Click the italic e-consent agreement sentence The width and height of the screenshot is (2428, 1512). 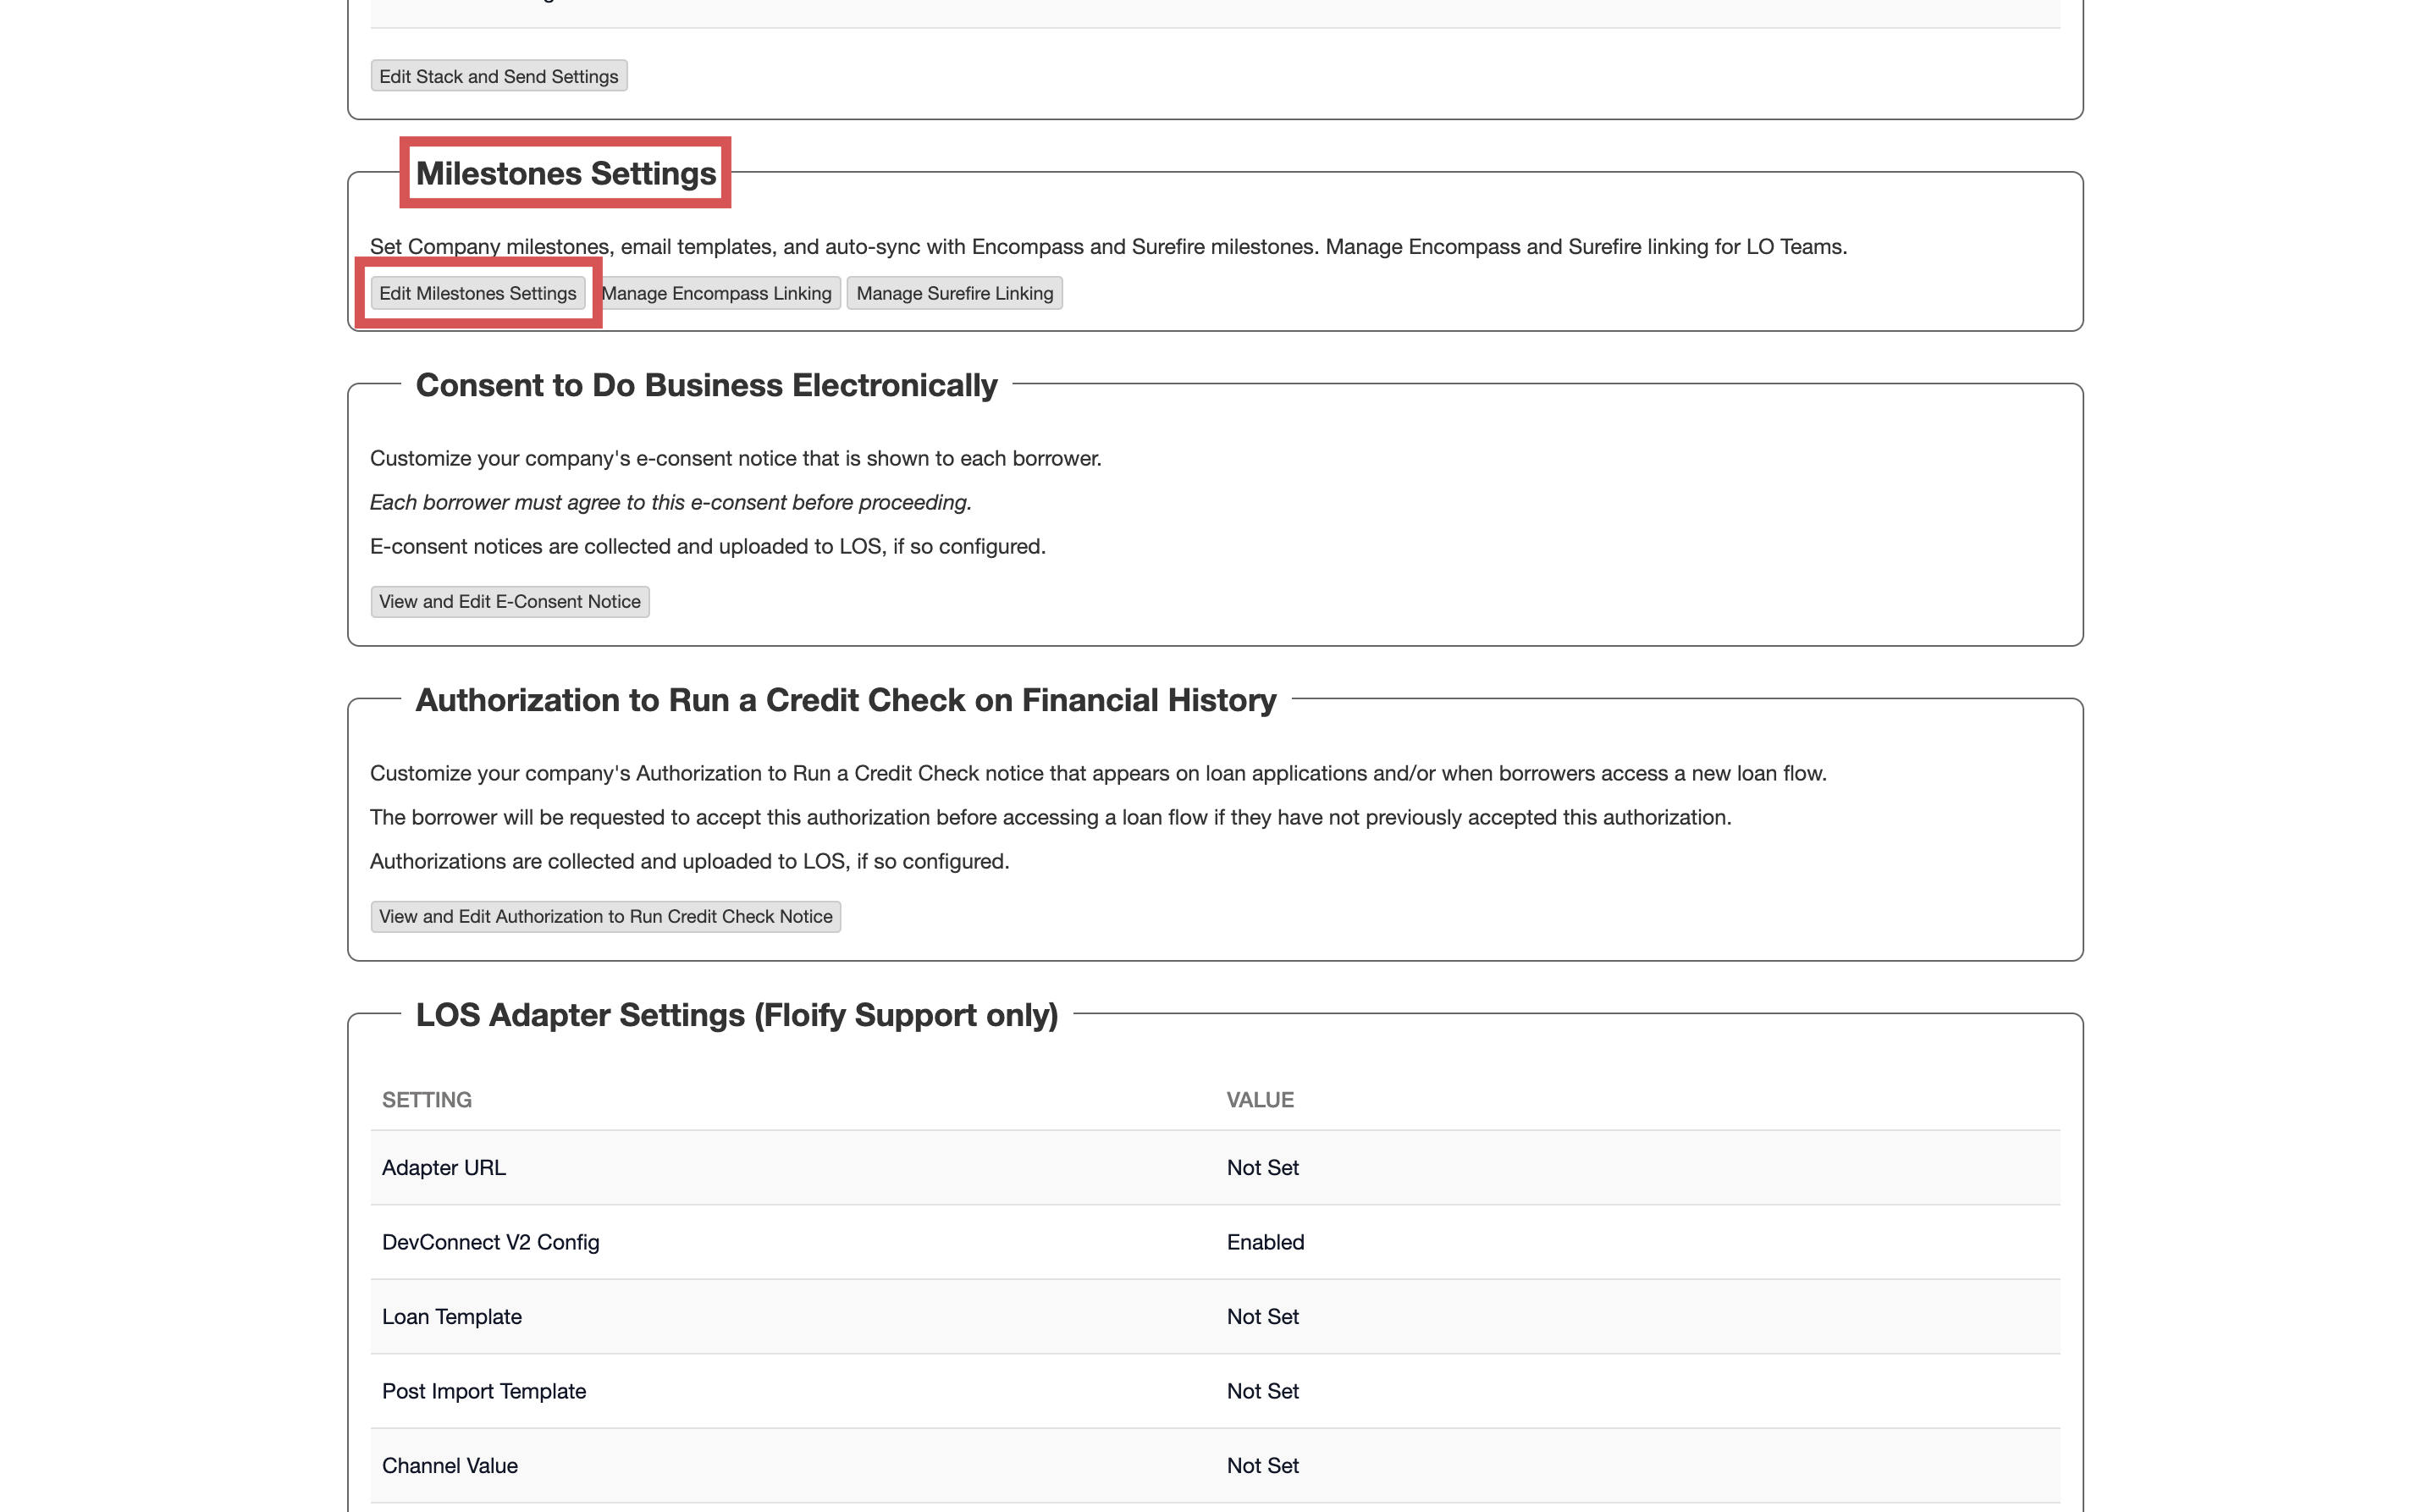[x=670, y=502]
